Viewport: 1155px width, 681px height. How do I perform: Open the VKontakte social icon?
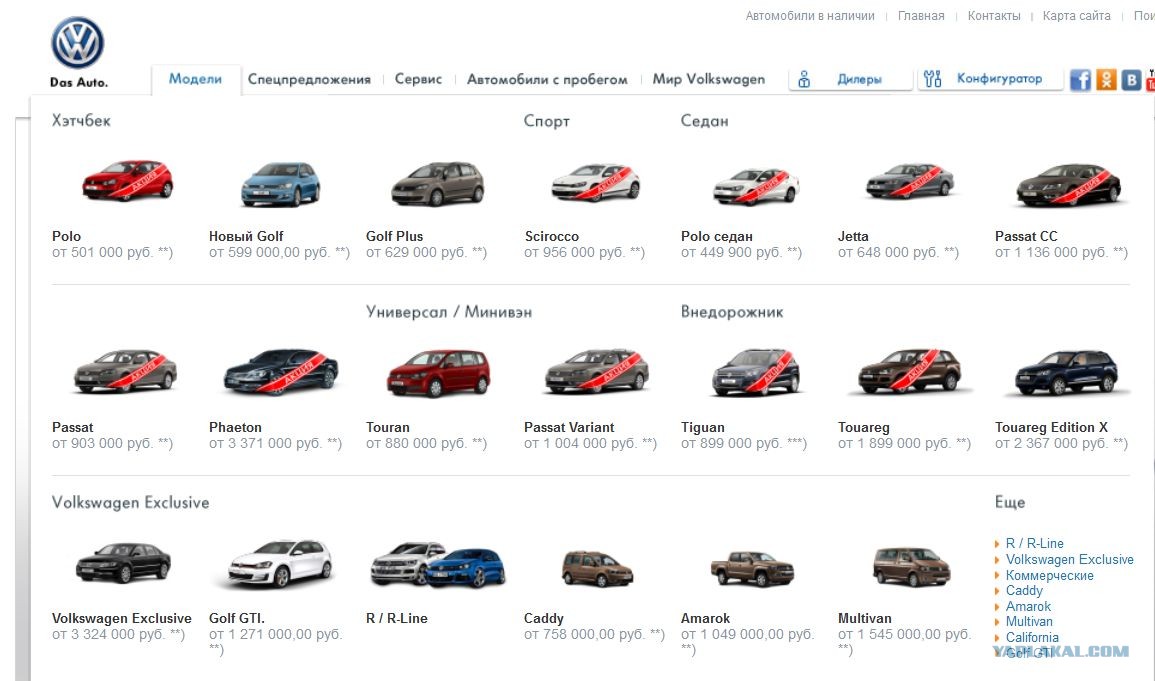coord(1131,80)
